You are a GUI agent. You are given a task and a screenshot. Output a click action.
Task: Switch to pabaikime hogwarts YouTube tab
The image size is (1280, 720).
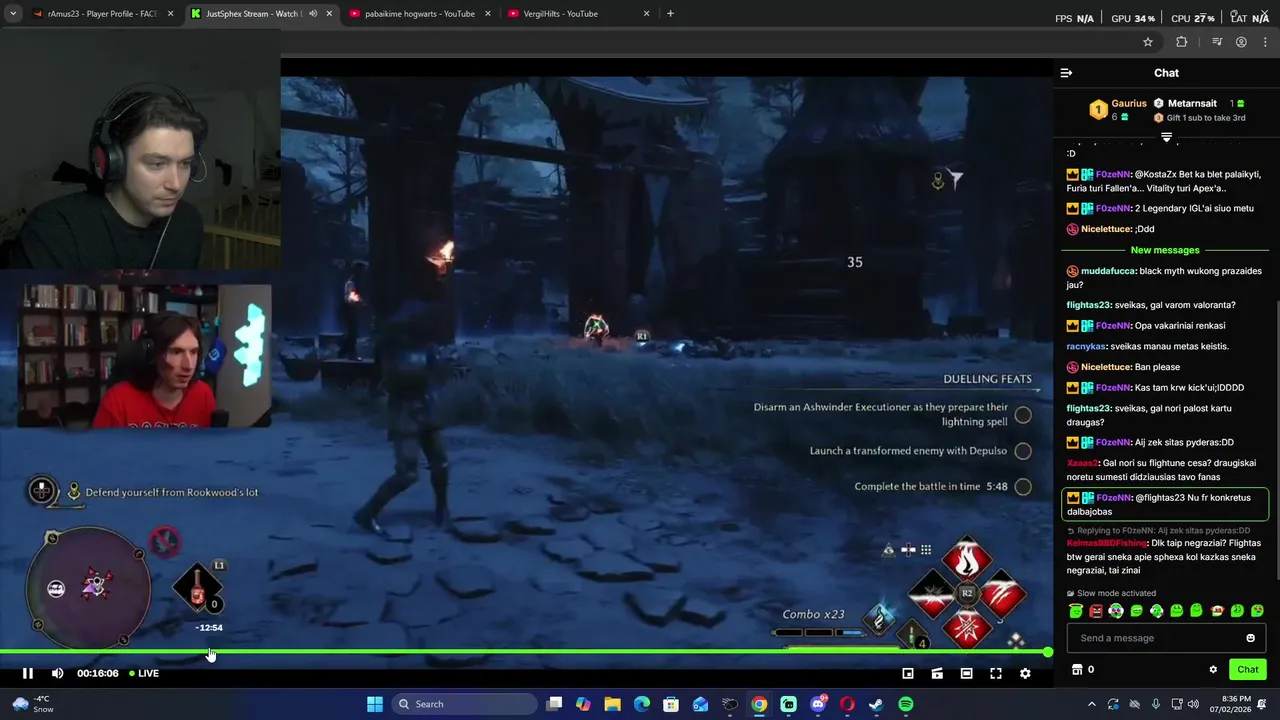click(420, 14)
